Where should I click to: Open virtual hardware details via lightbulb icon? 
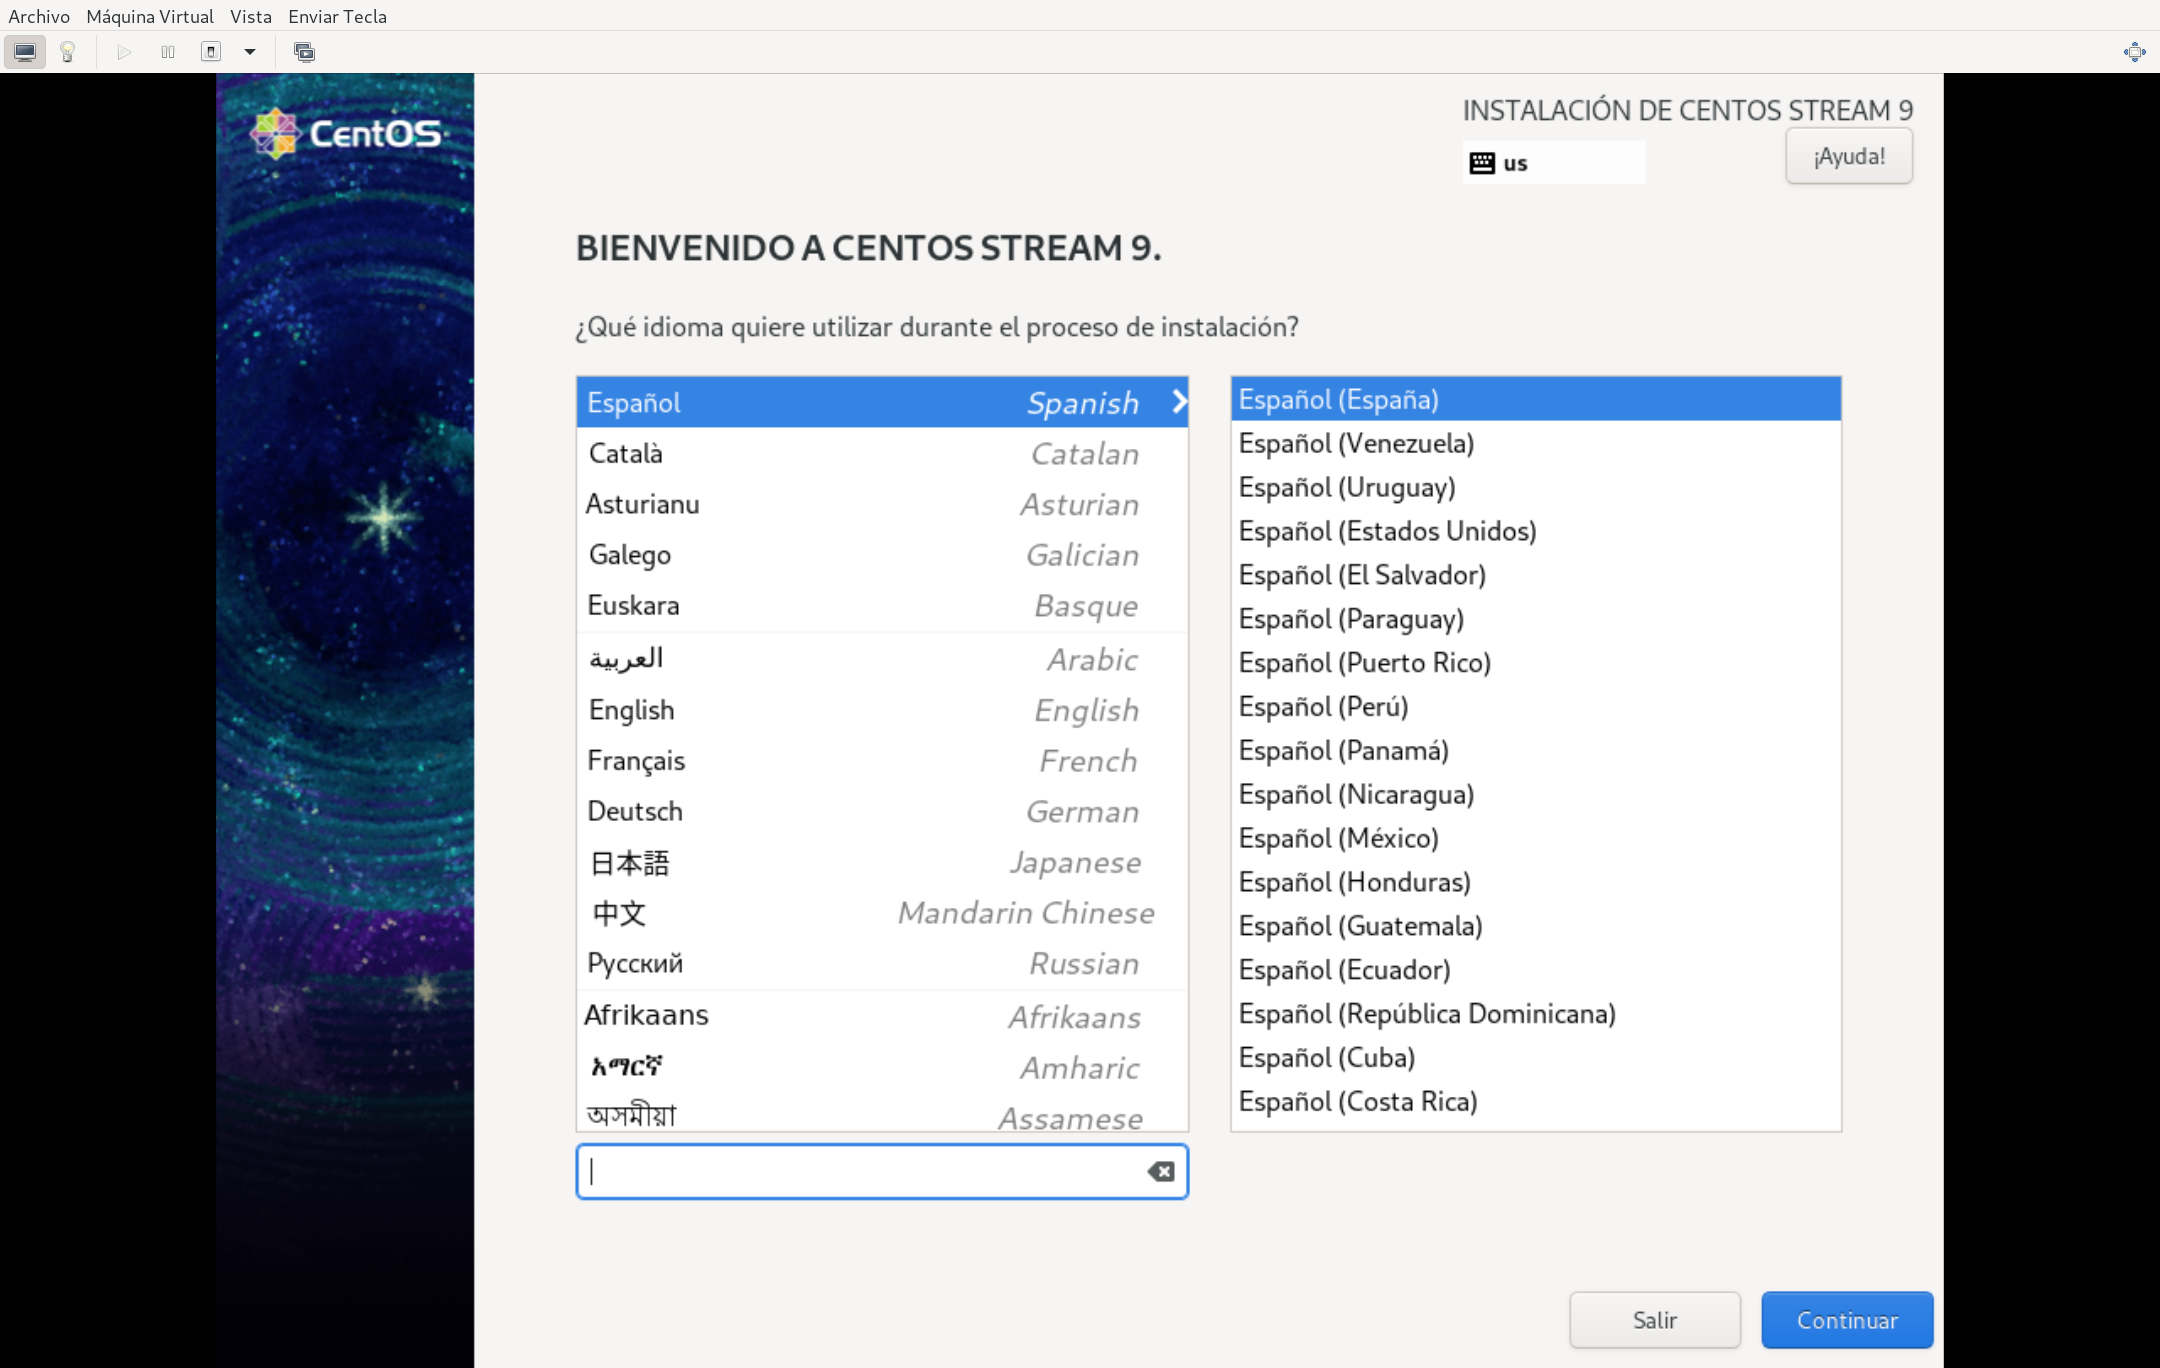pyautogui.click(x=68, y=52)
